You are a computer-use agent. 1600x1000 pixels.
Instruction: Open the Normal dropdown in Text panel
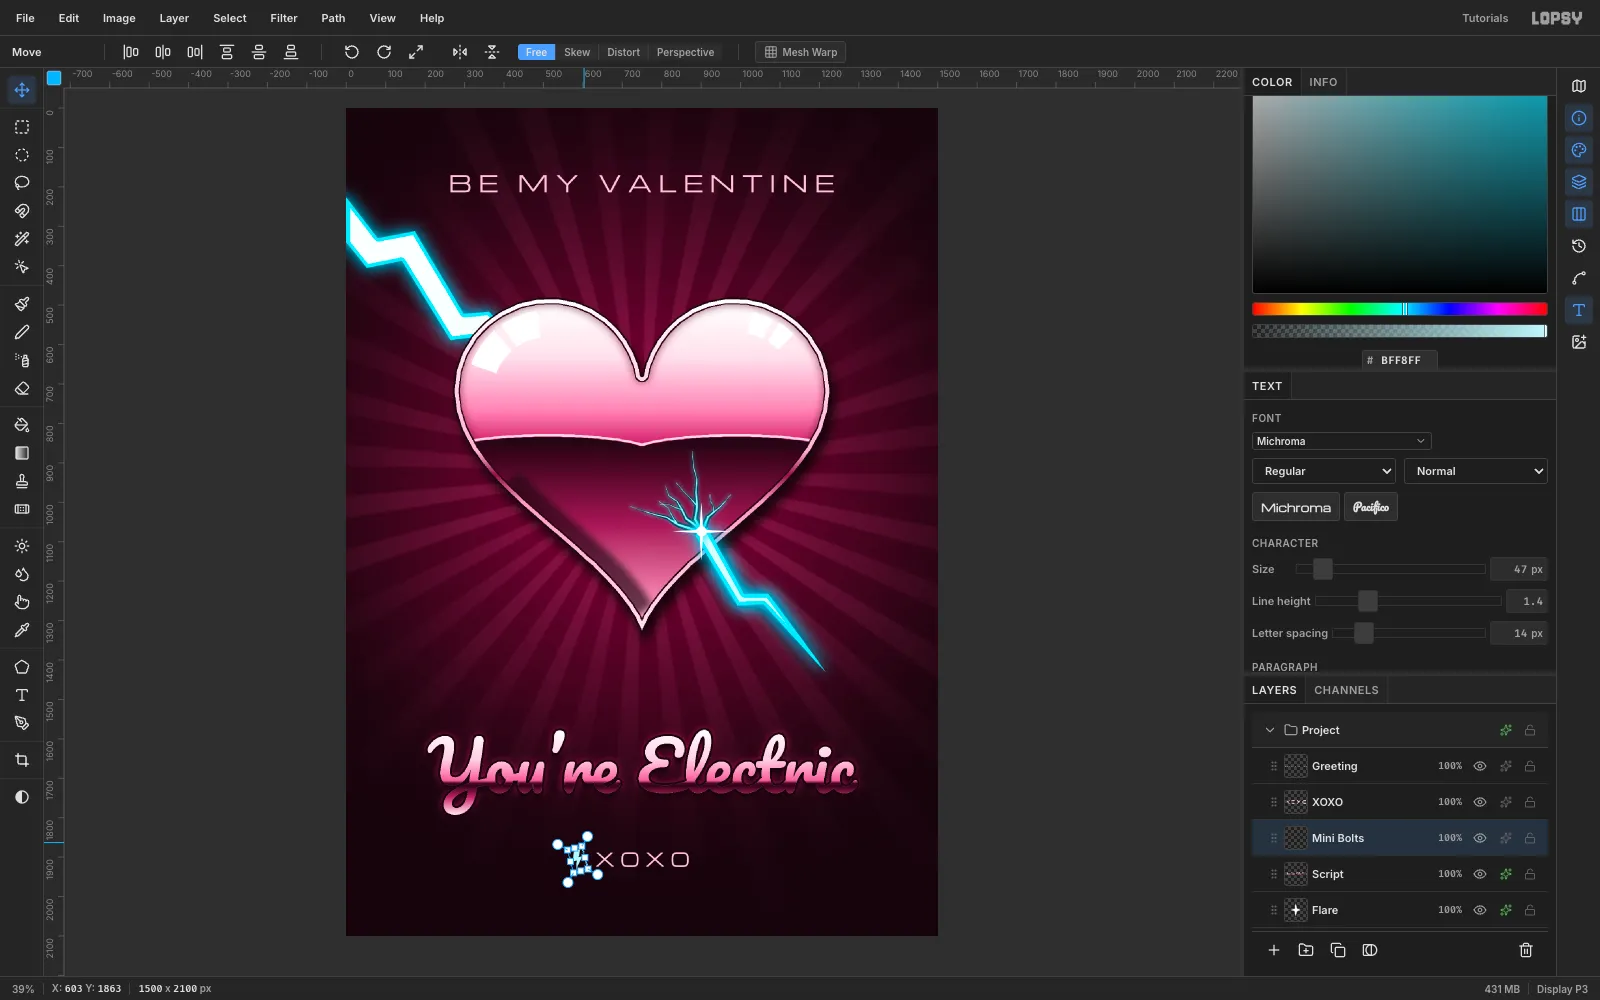click(x=1476, y=471)
